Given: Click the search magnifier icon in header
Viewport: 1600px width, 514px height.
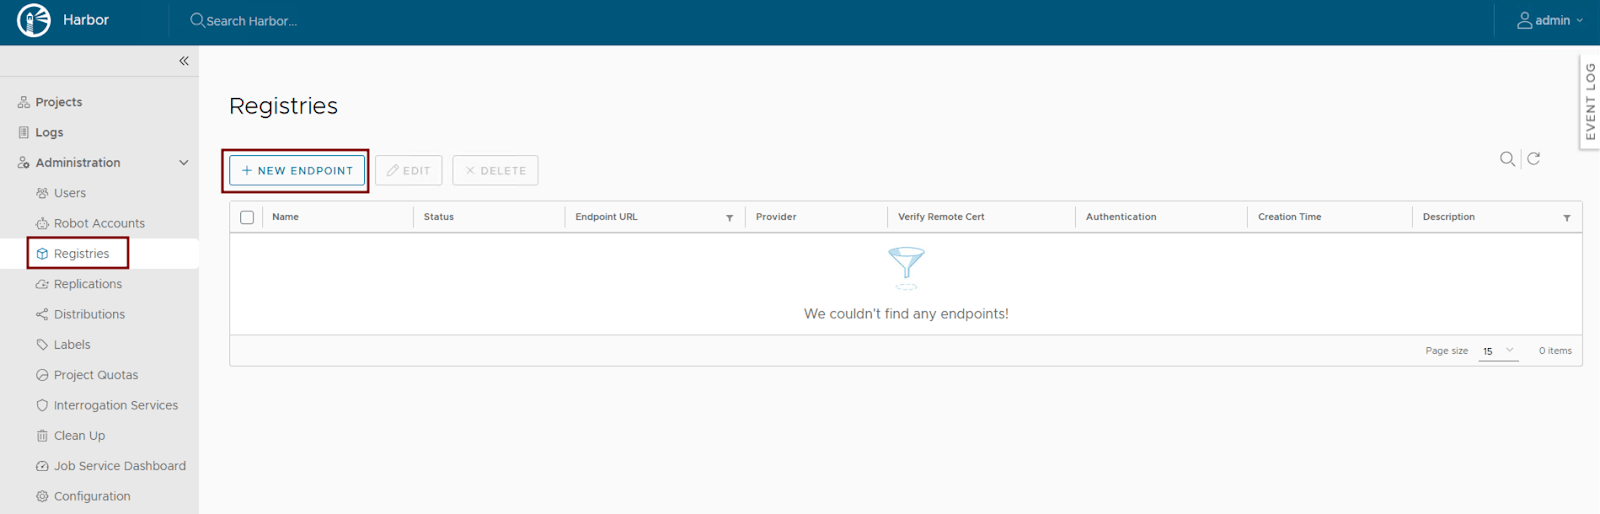Looking at the screenshot, I should tap(197, 20).
